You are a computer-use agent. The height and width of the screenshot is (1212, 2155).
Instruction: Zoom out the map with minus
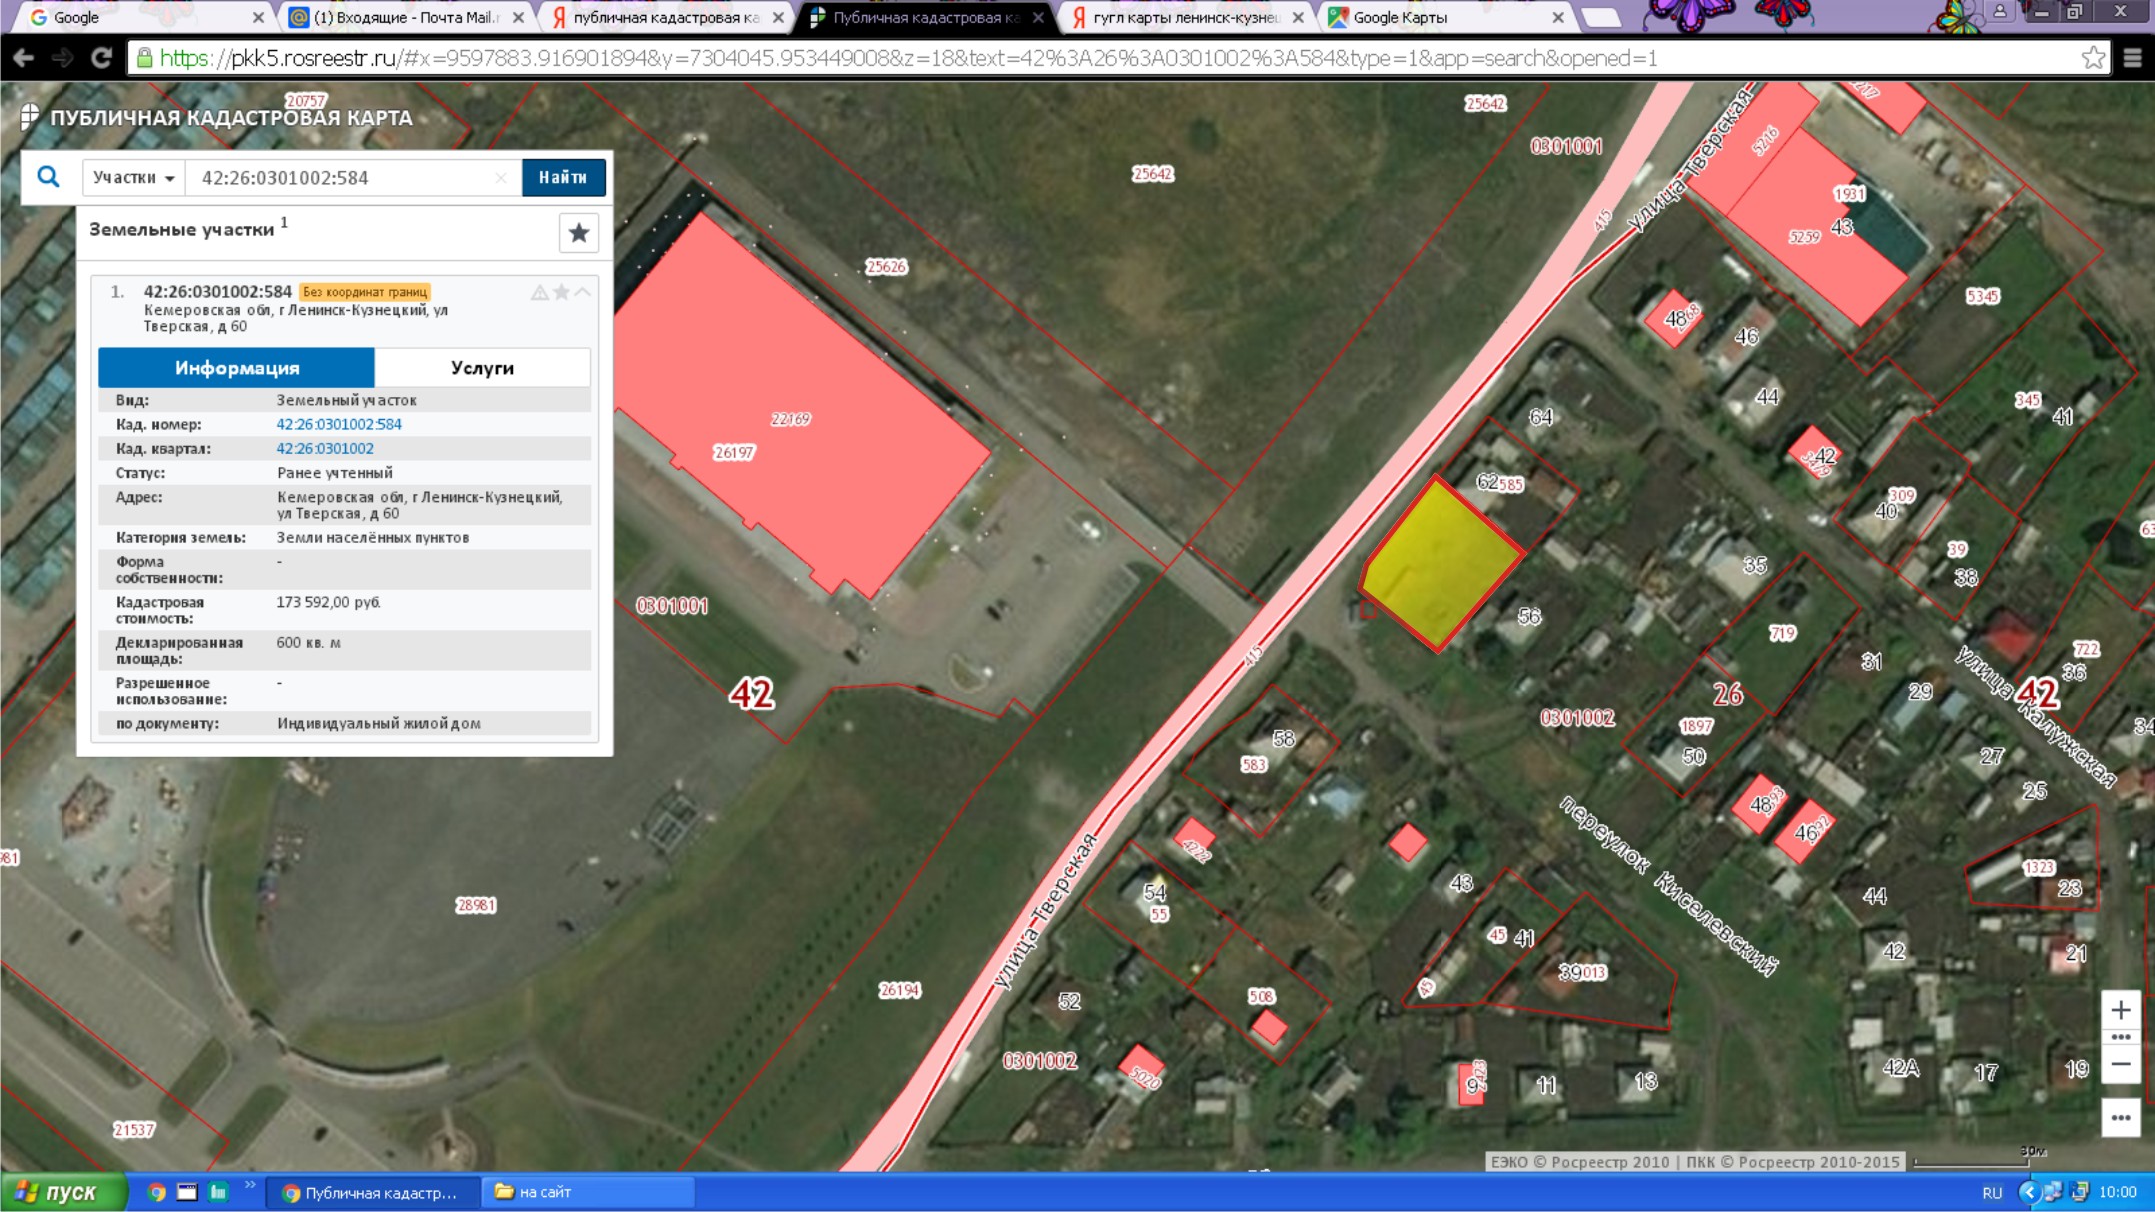[x=2120, y=1064]
